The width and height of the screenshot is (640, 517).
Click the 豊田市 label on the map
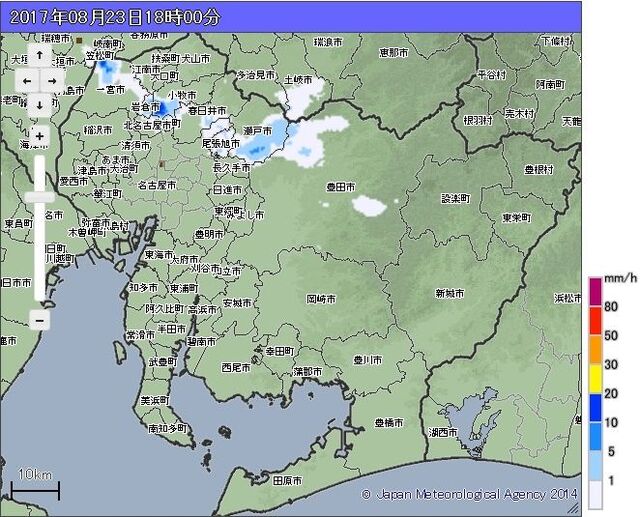(x=340, y=187)
